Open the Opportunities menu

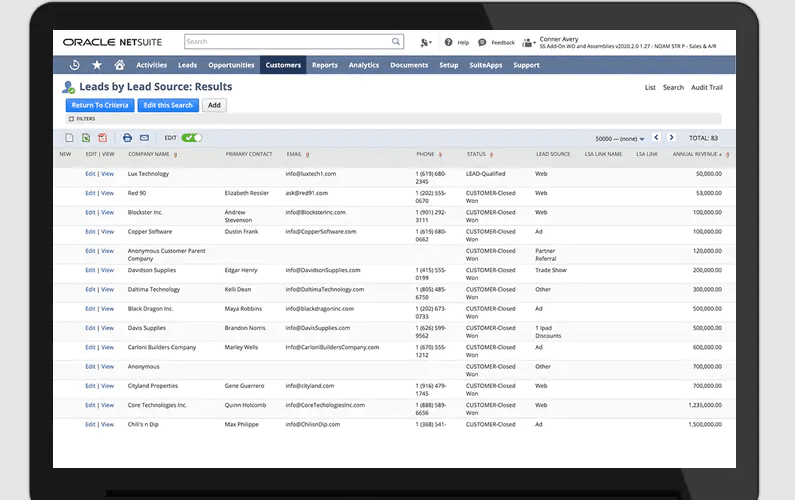pyautogui.click(x=231, y=65)
